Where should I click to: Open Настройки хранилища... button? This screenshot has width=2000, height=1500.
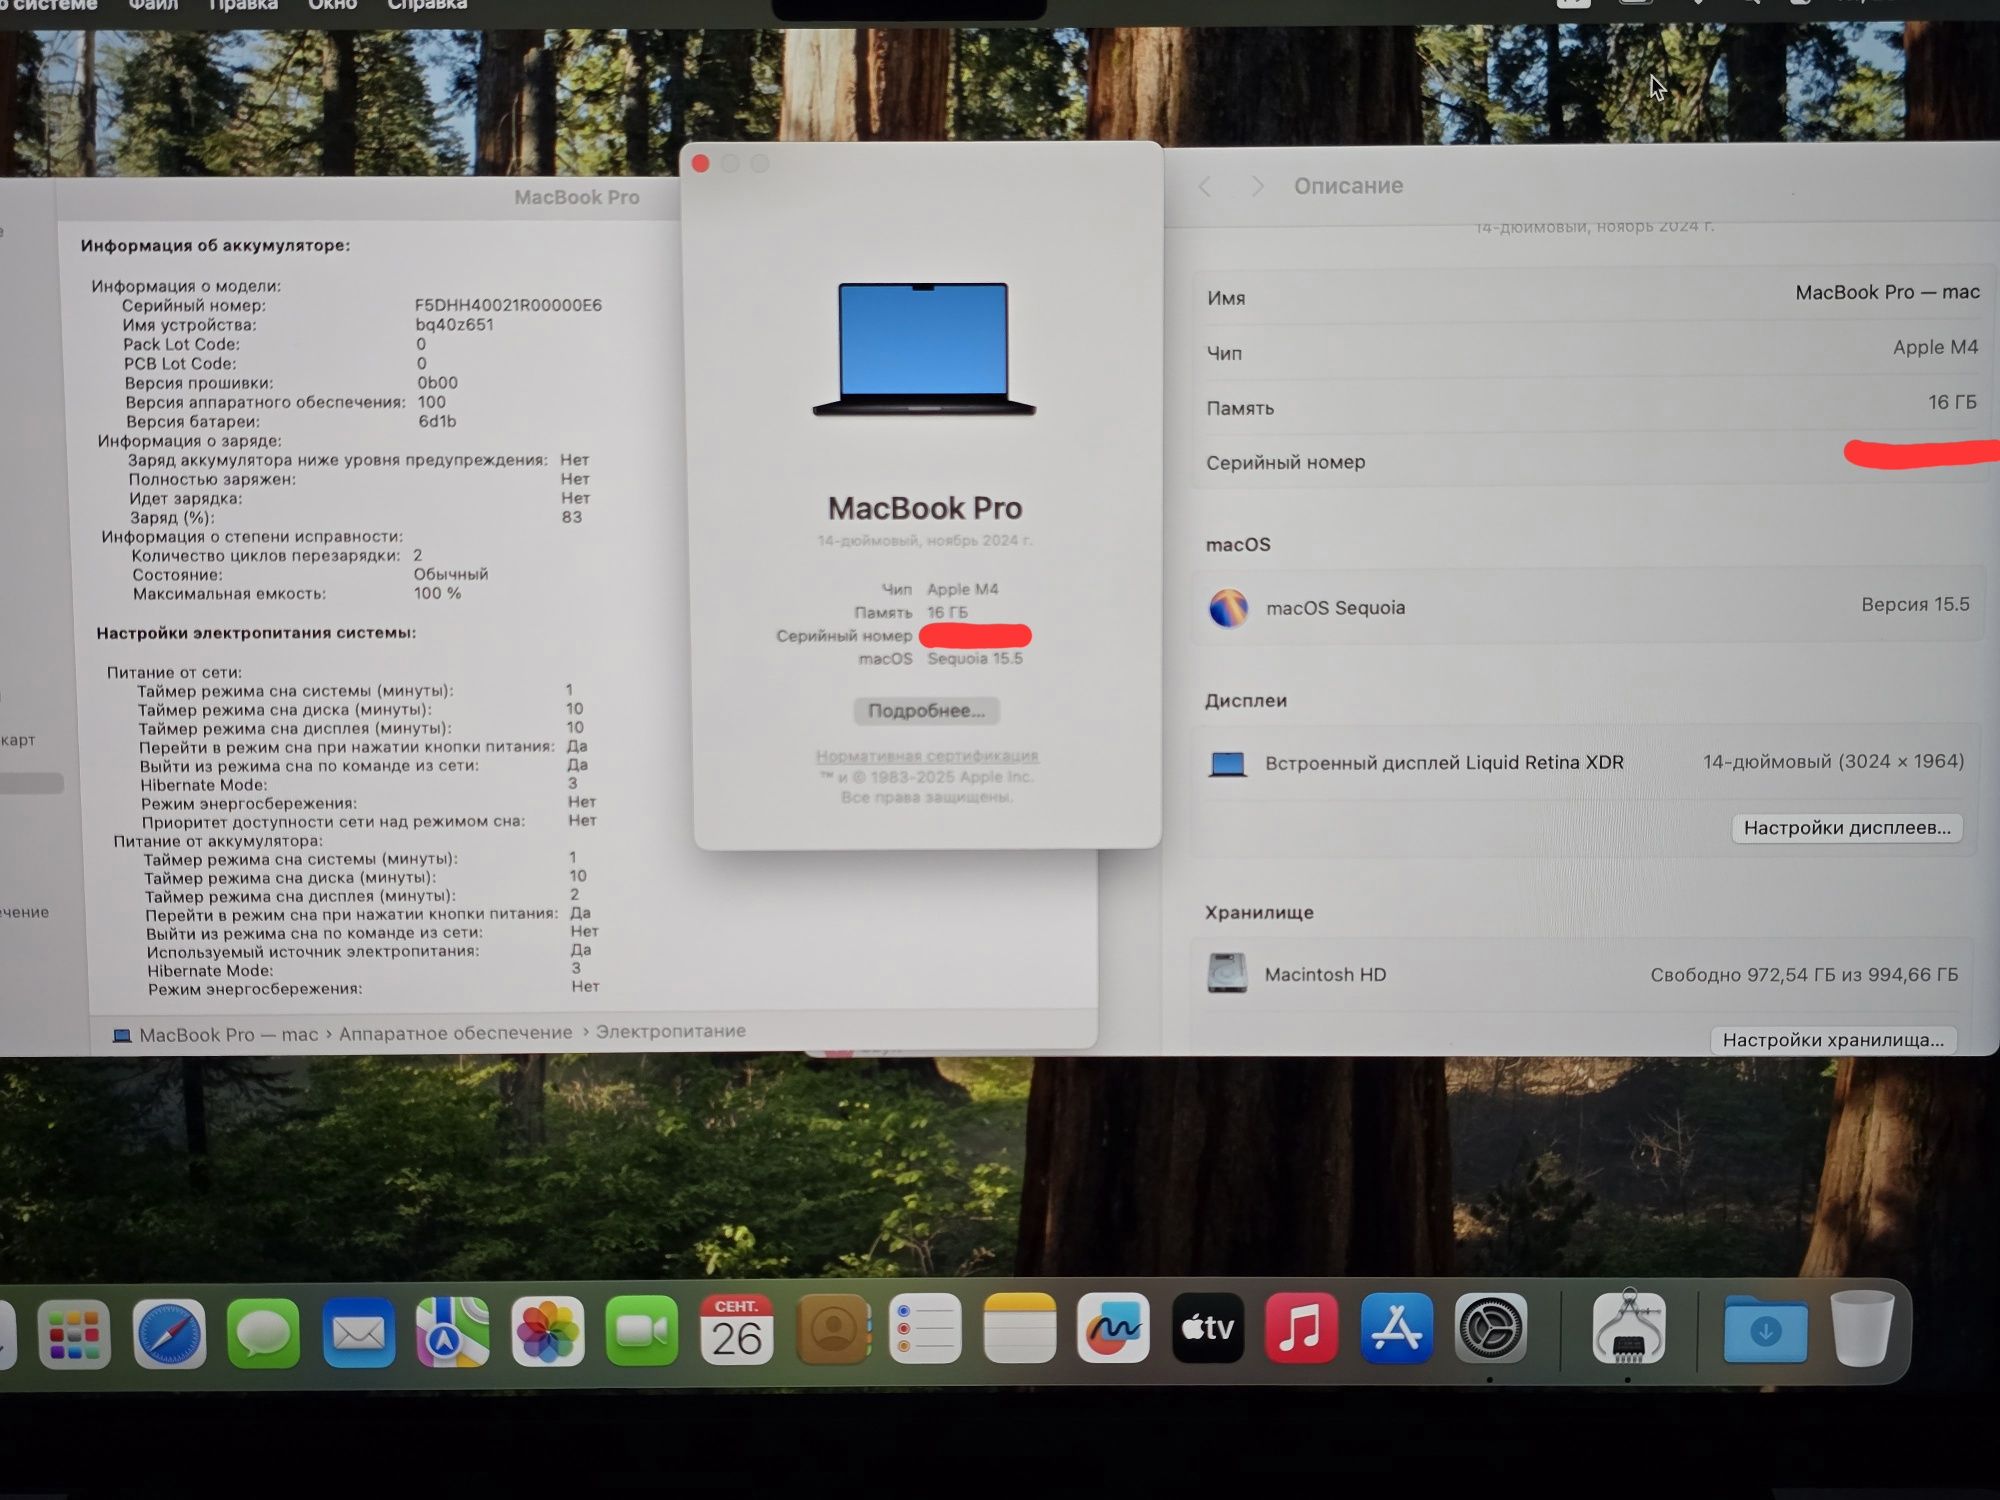coord(1833,1040)
